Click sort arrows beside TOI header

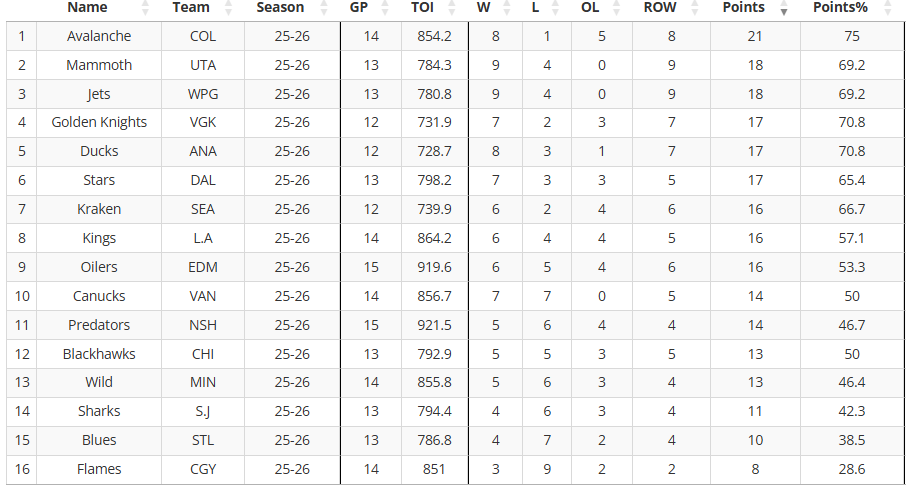pyautogui.click(x=452, y=8)
